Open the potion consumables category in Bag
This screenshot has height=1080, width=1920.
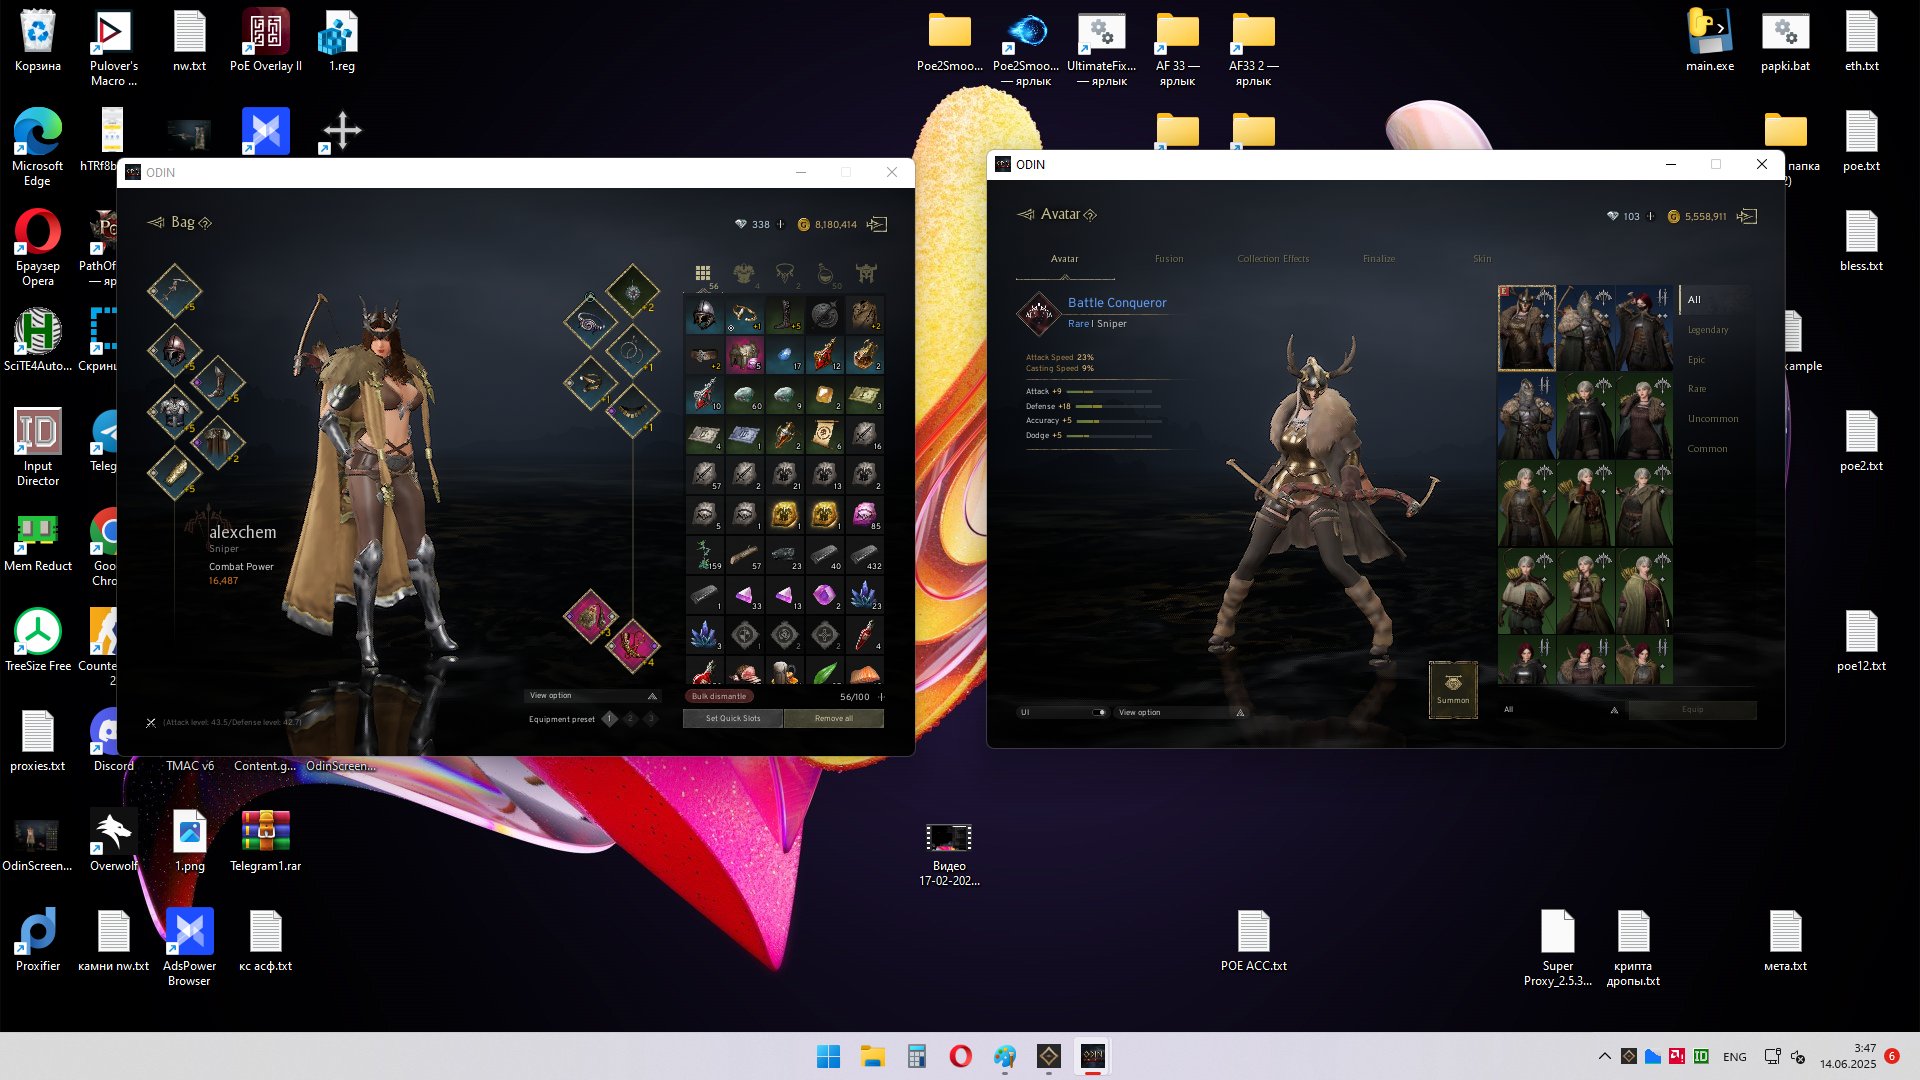point(825,273)
